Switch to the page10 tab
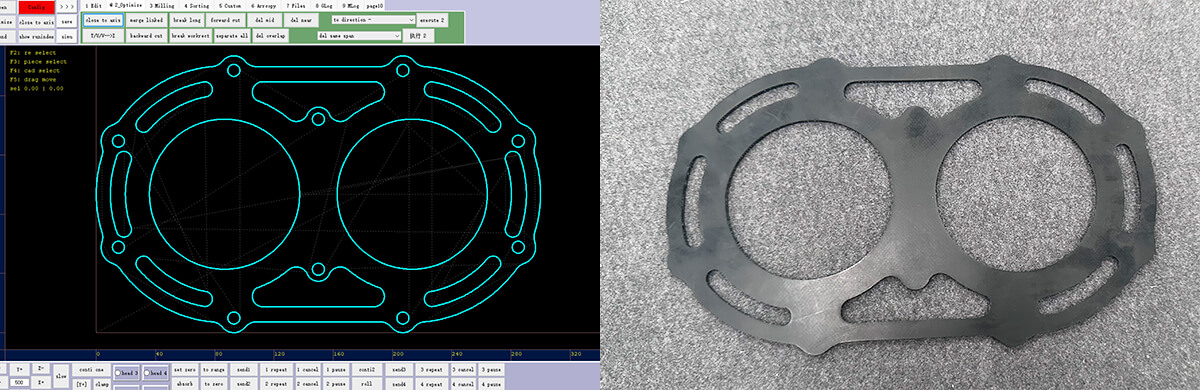This screenshot has height=390, width=1200. click(375, 6)
